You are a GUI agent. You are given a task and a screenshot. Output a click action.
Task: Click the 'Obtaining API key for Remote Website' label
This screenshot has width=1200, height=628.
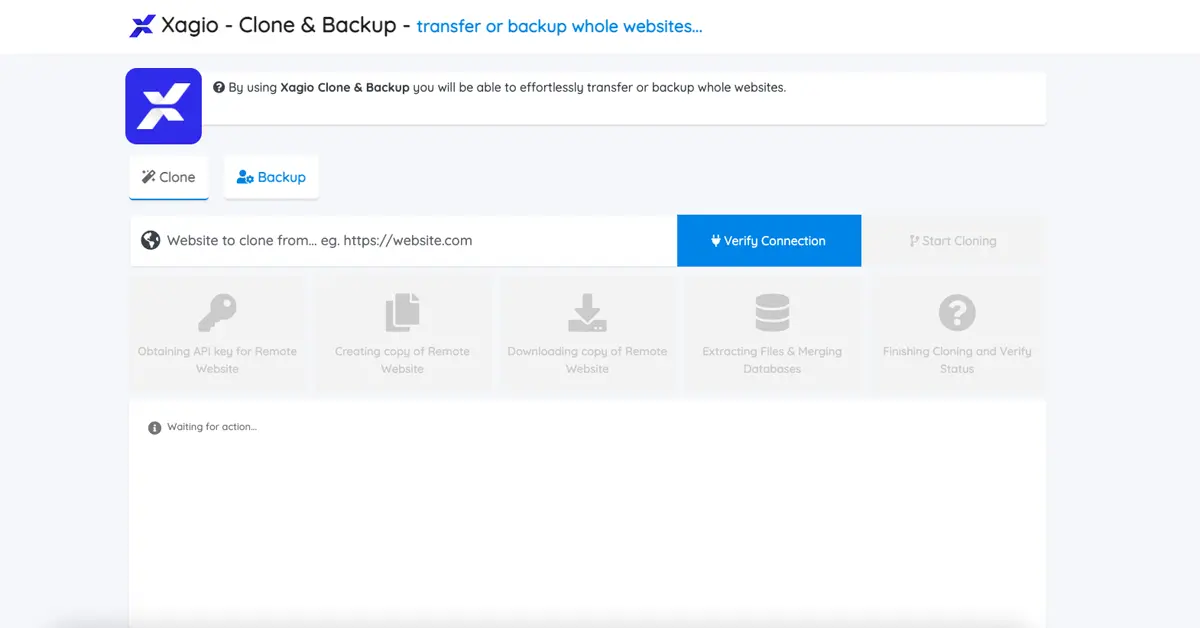click(217, 360)
